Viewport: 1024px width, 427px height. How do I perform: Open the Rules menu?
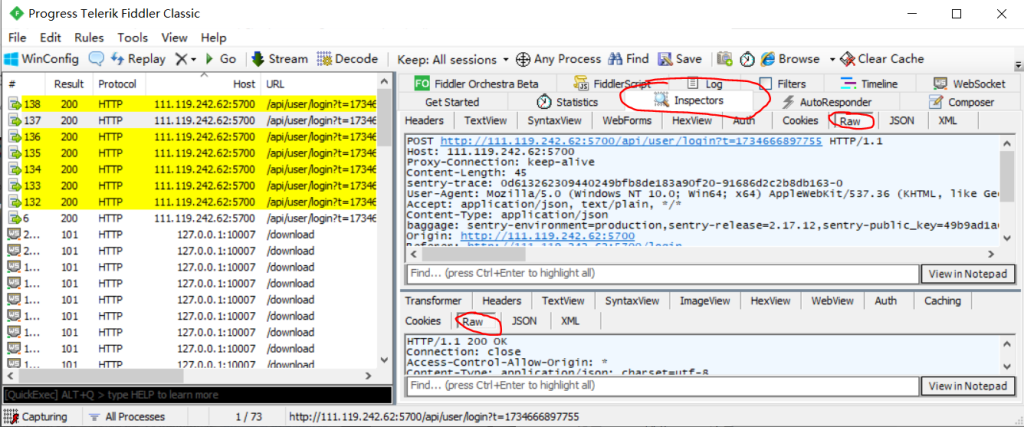[x=88, y=37]
